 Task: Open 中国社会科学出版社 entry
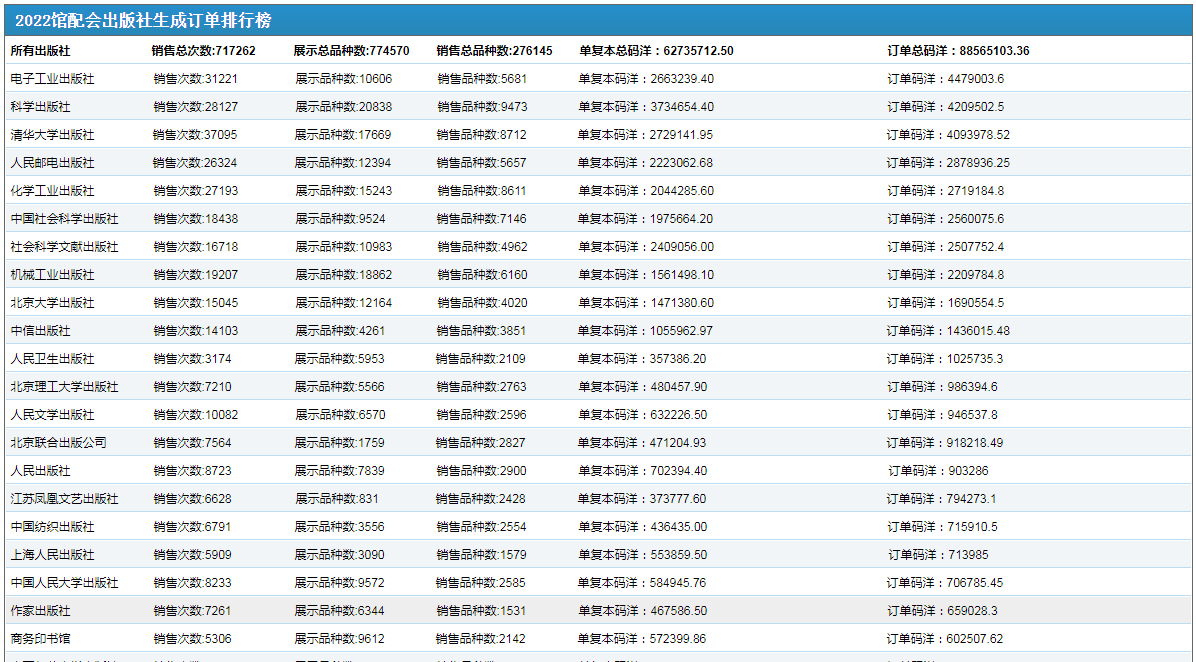click(64, 219)
